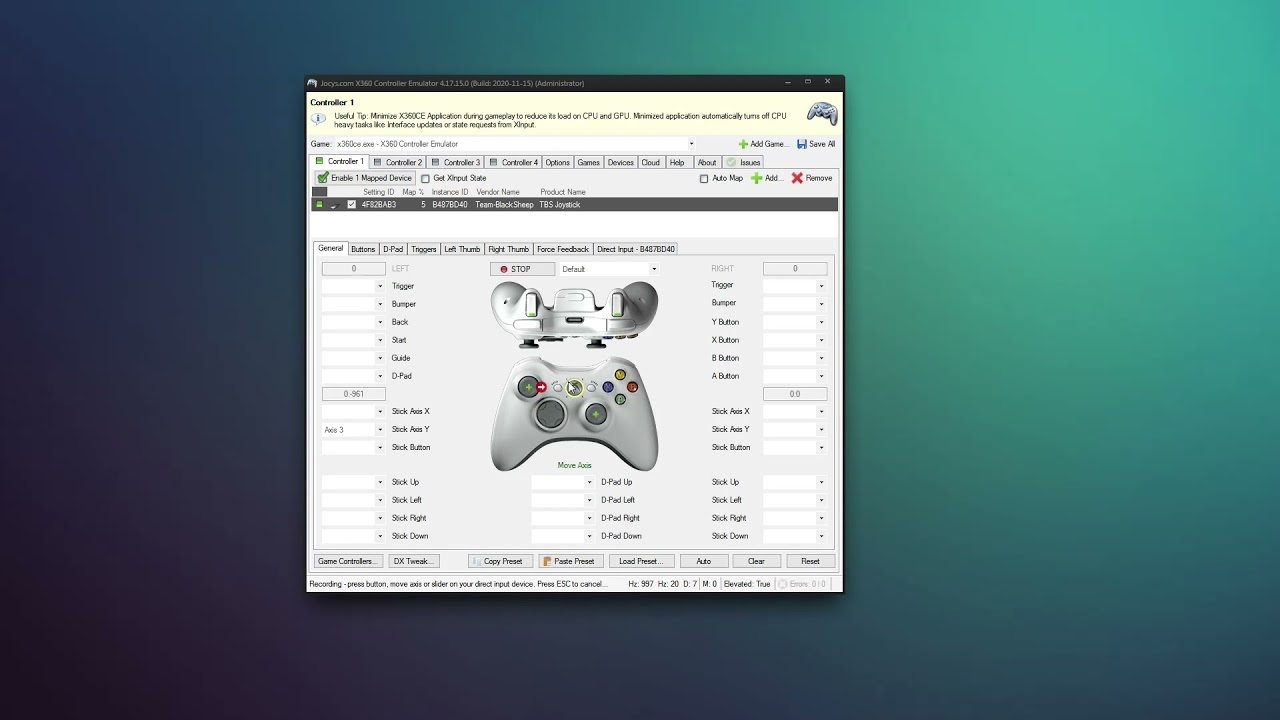Click the X button on the controller image
The height and width of the screenshot is (720, 1280).
point(608,387)
